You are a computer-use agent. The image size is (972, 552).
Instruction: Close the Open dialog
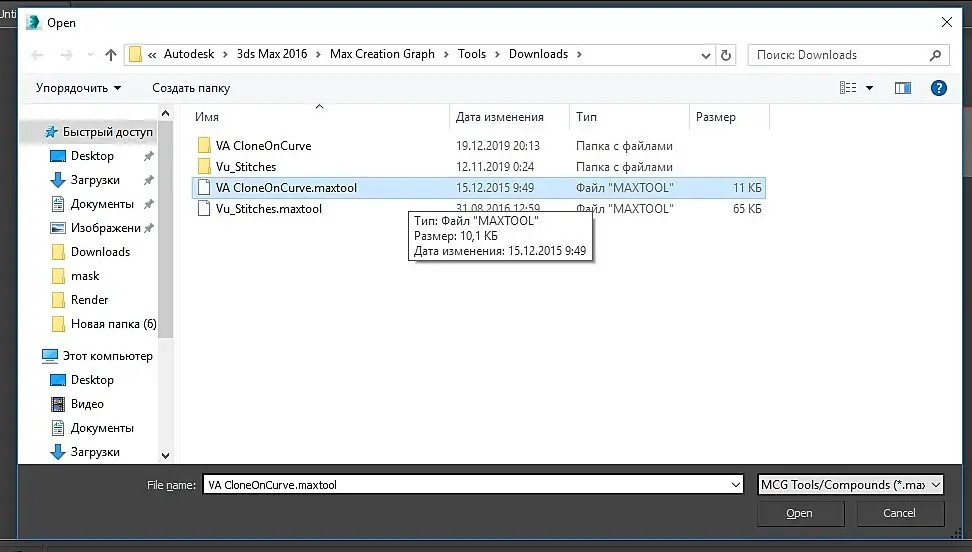pos(947,22)
